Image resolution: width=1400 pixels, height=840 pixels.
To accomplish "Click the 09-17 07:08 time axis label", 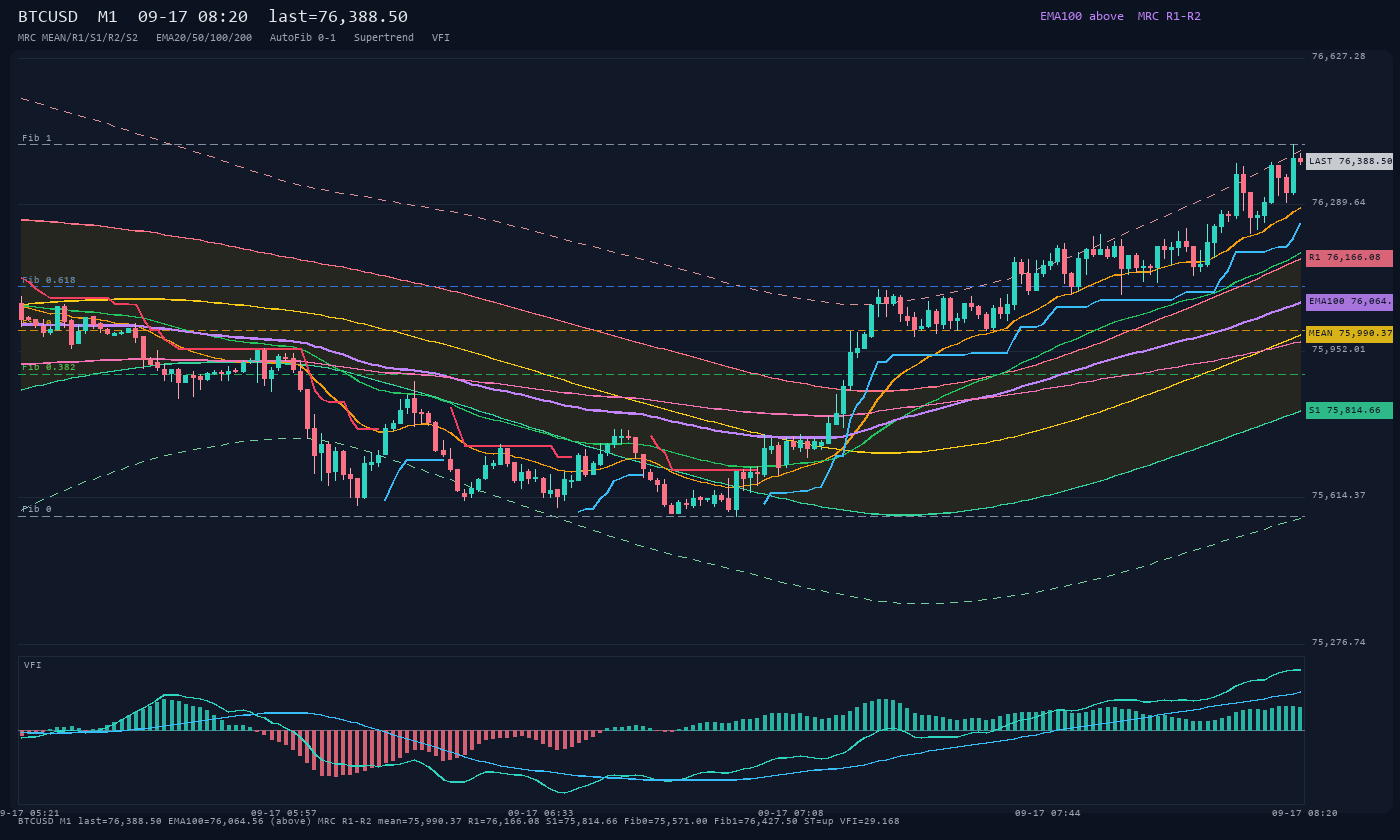I will point(791,813).
